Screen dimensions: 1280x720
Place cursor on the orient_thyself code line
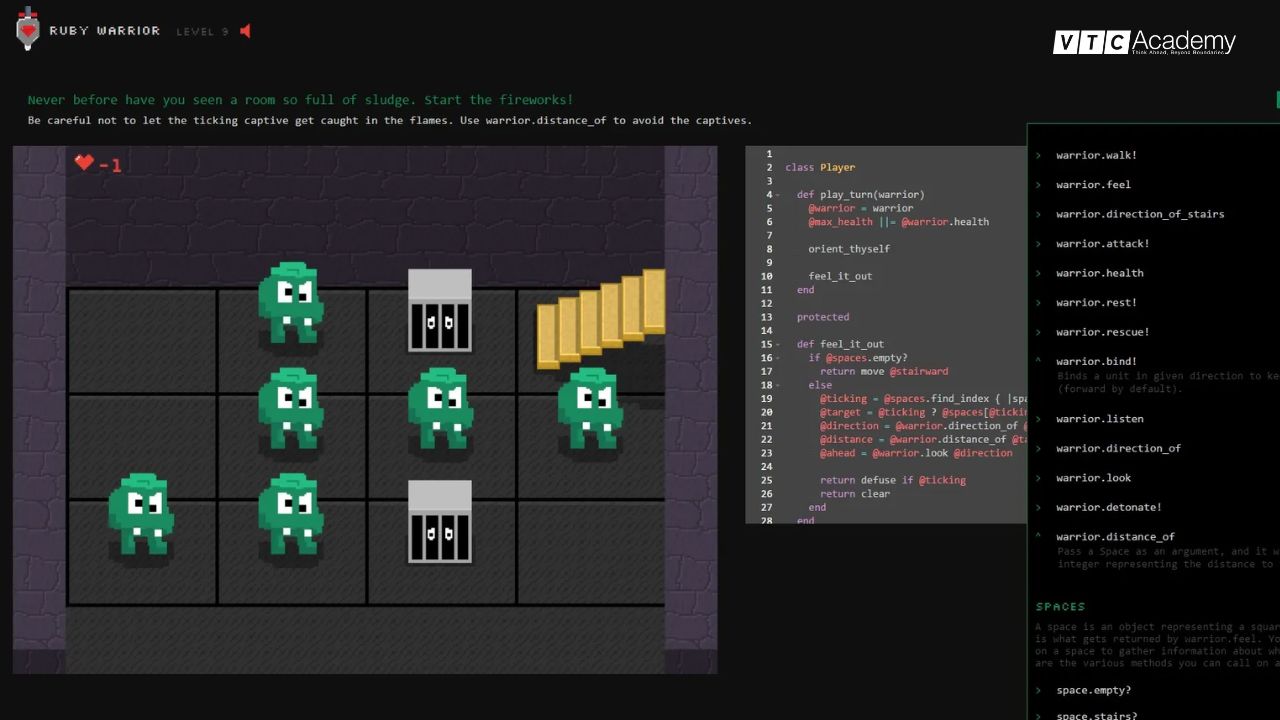(848, 249)
